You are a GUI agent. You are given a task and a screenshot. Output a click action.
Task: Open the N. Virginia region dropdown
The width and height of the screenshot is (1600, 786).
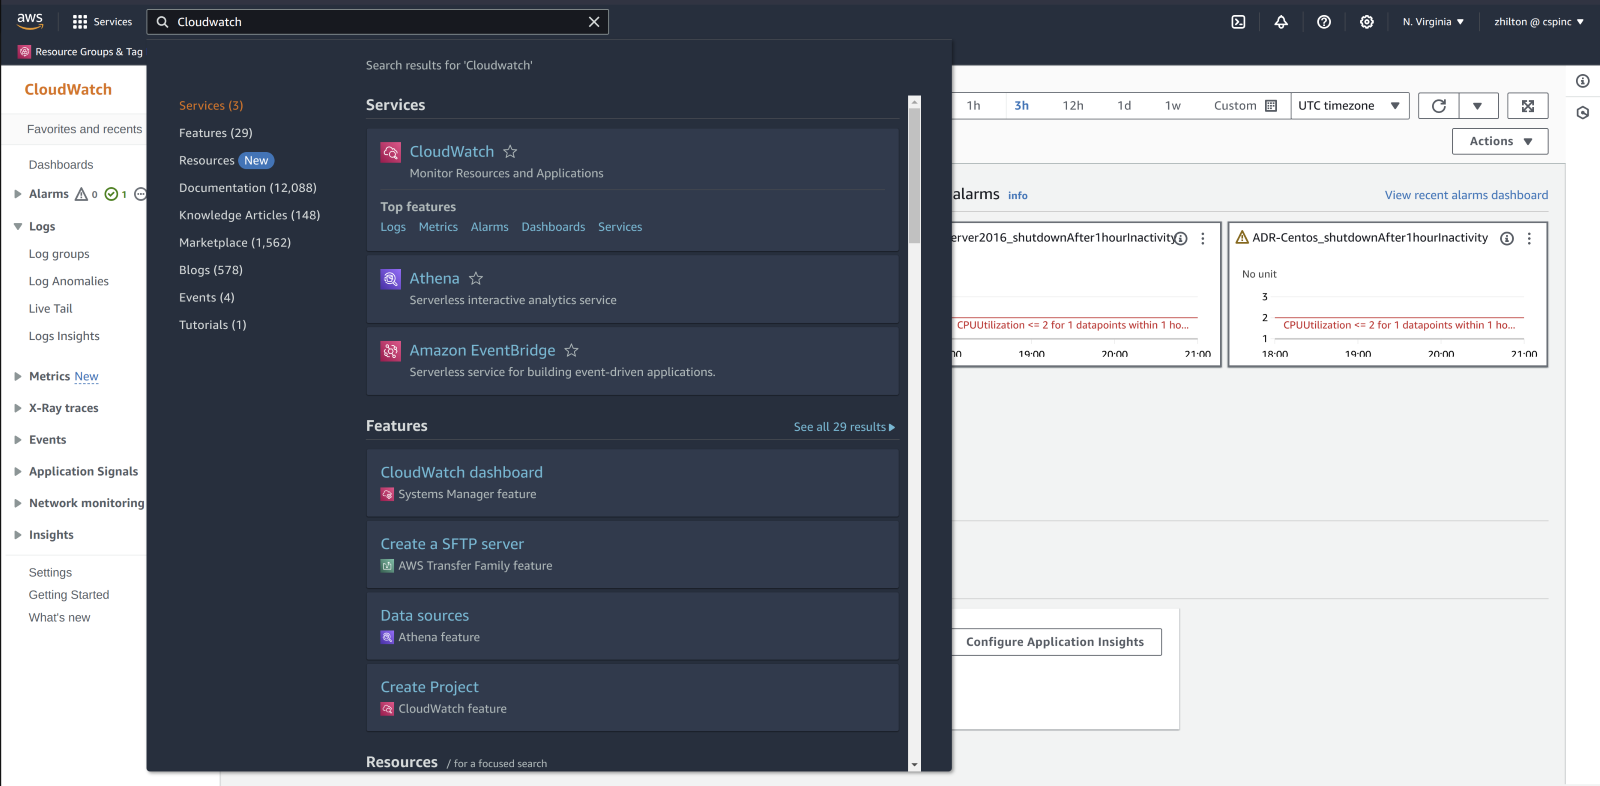coord(1433,22)
